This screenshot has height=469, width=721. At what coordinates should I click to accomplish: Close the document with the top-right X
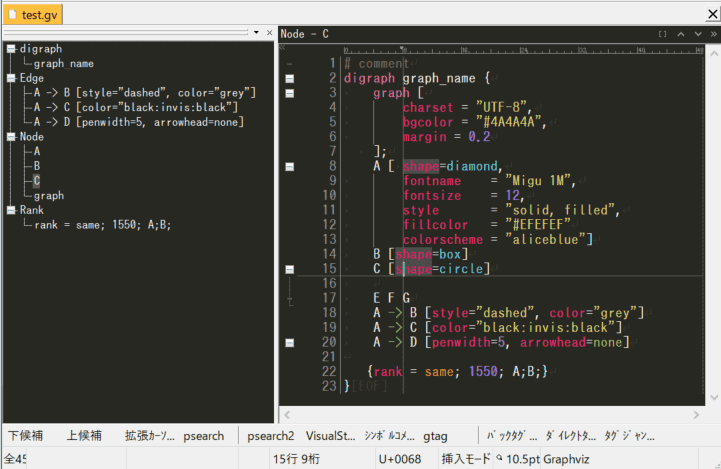712,14
